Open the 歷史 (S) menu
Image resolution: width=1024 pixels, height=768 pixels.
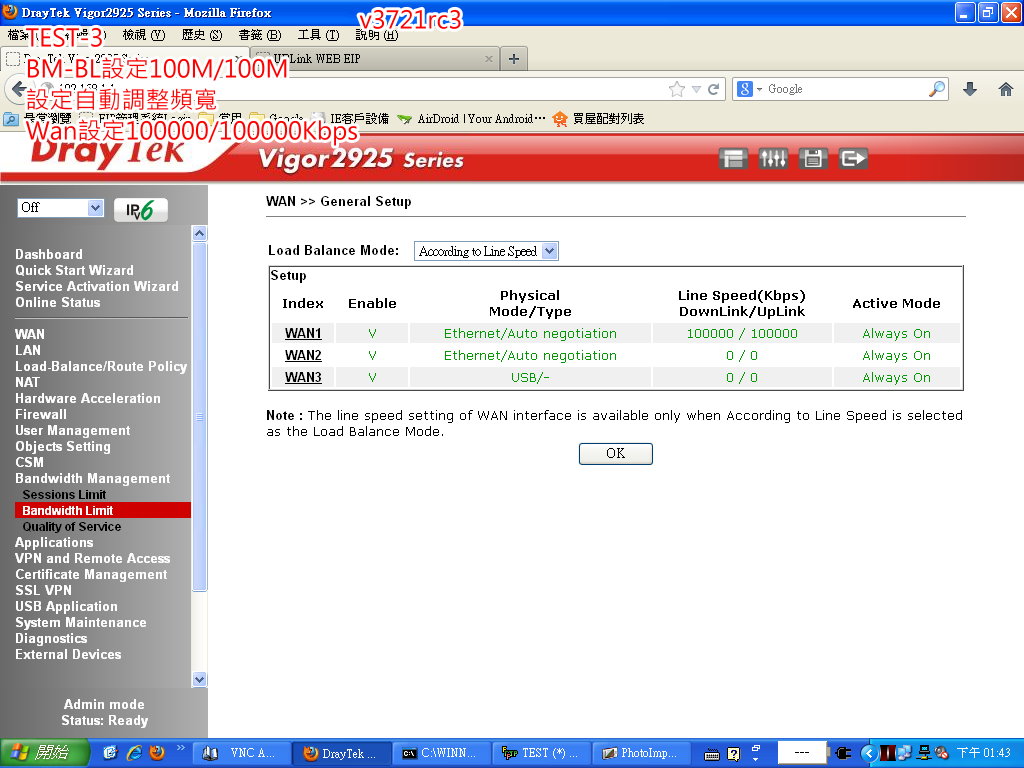(x=202, y=35)
